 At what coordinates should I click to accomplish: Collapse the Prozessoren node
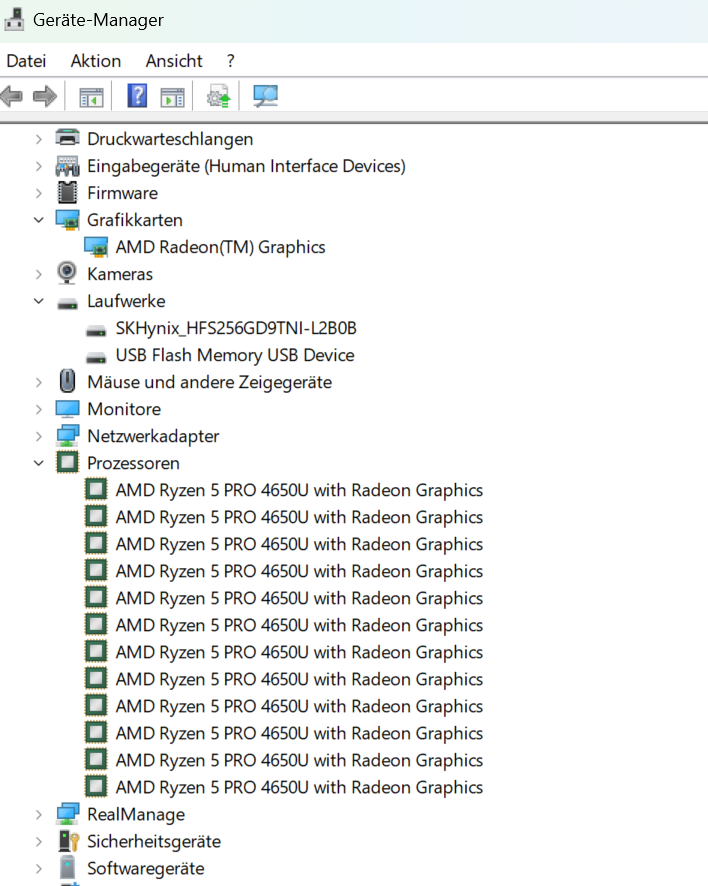[38, 463]
